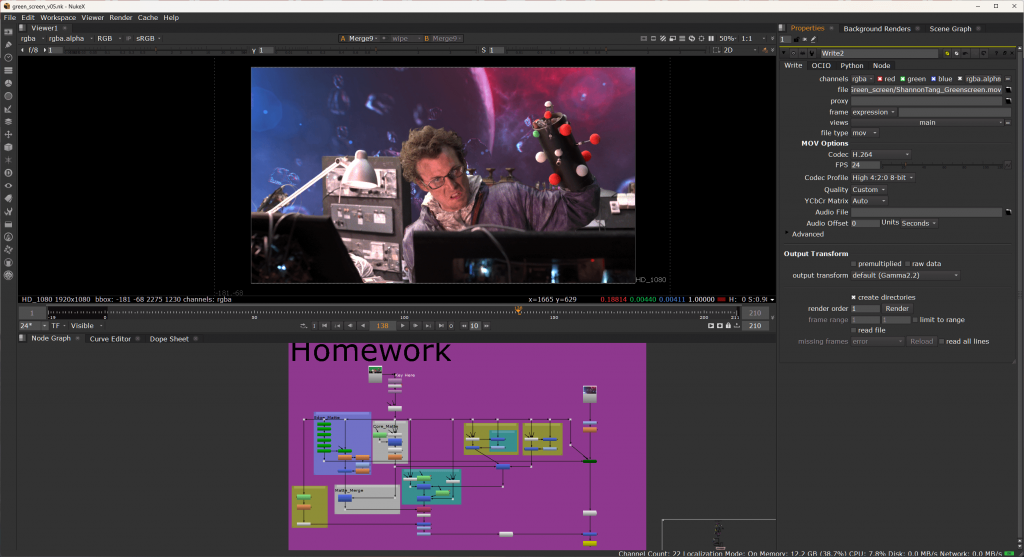Open the Channel nodes toolbar icon
The image size is (1024, 557).
8,71
